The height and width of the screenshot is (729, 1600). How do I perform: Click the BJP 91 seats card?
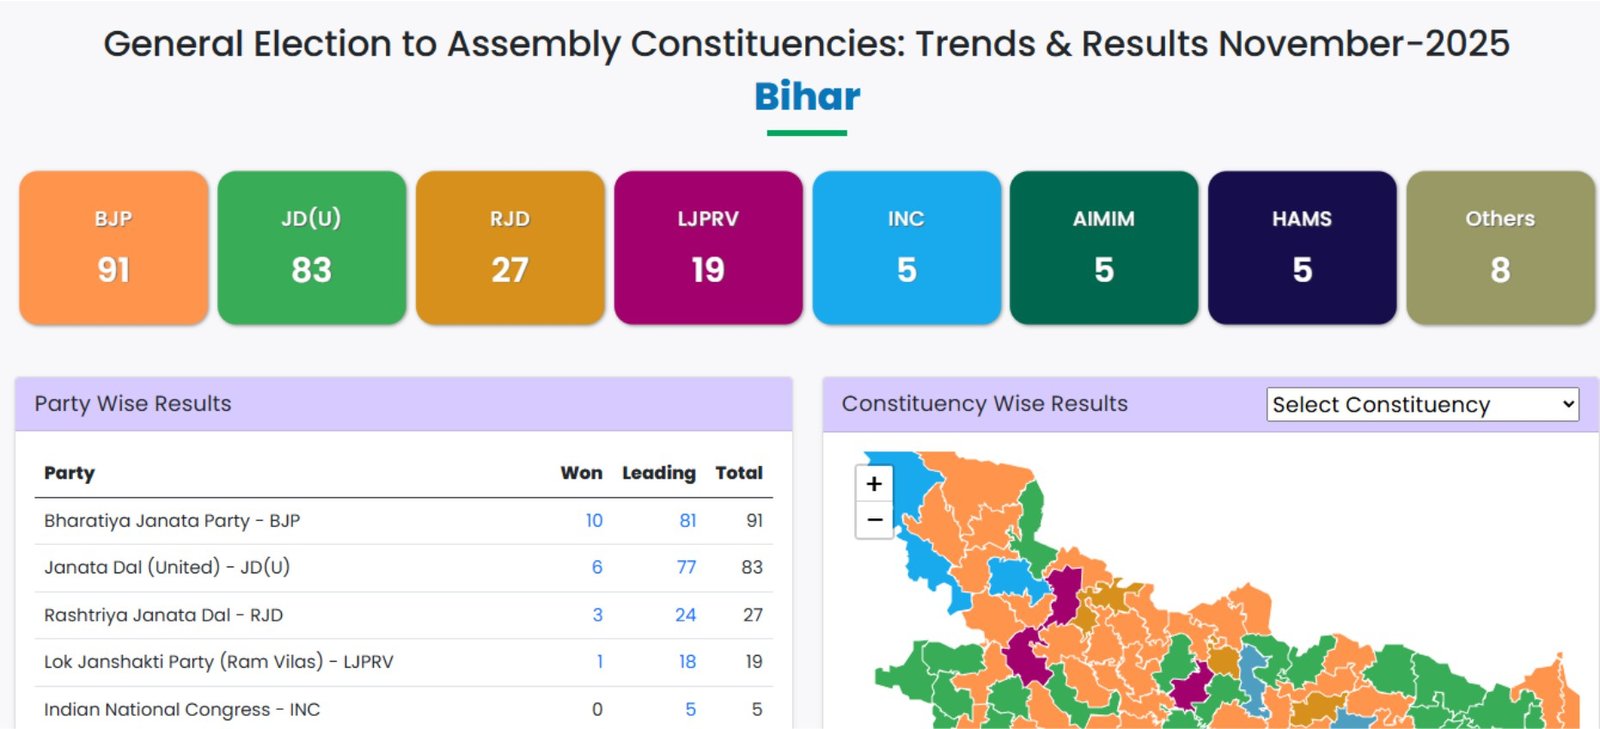coord(114,247)
